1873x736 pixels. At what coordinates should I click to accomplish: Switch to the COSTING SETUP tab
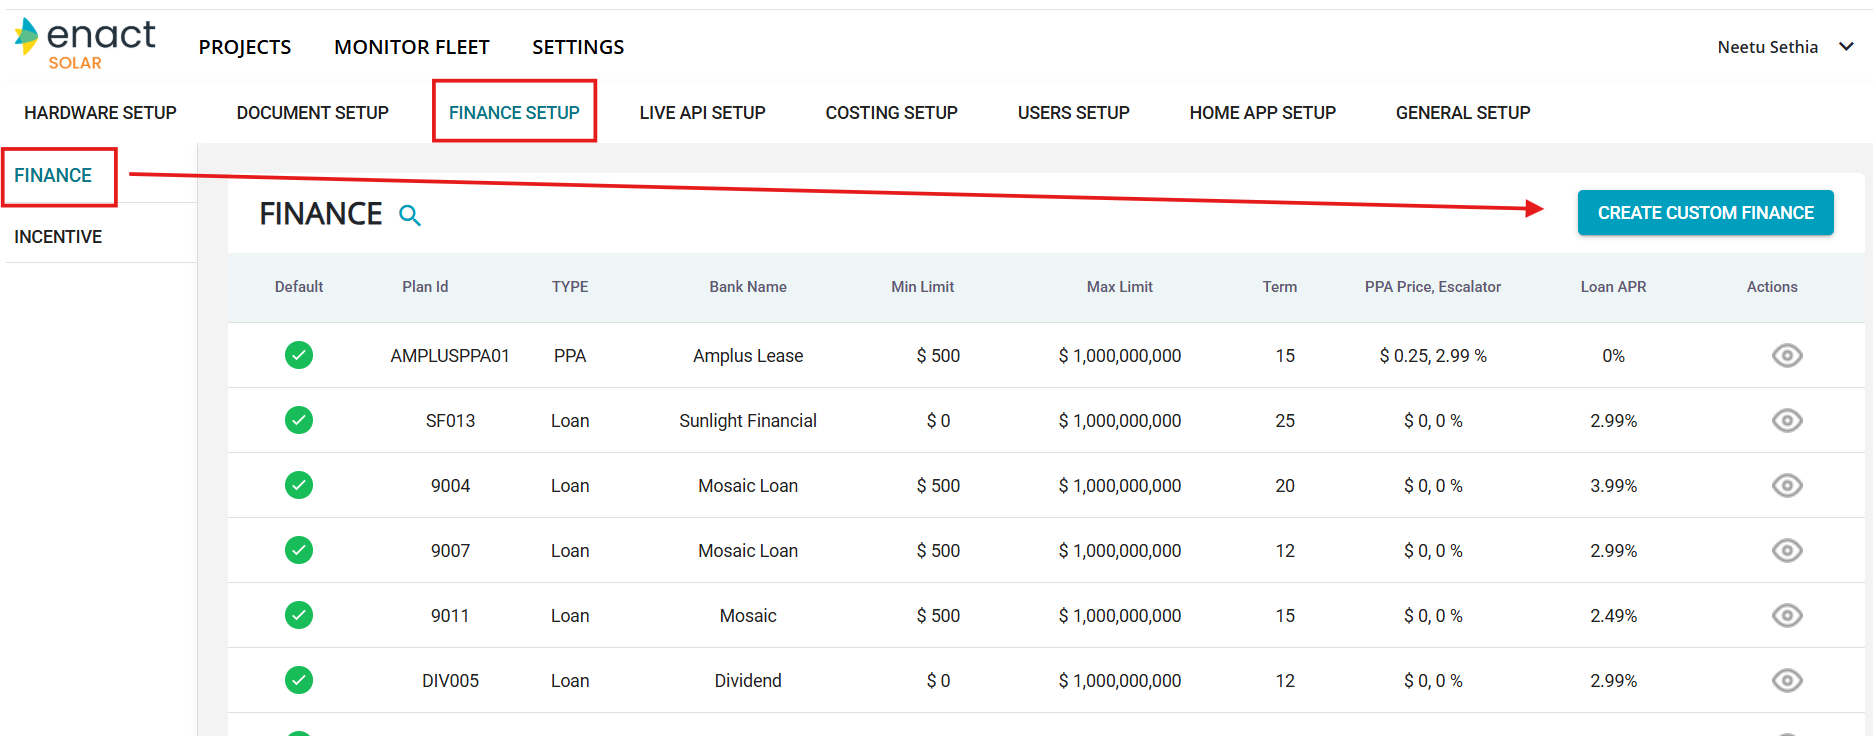[x=891, y=113]
